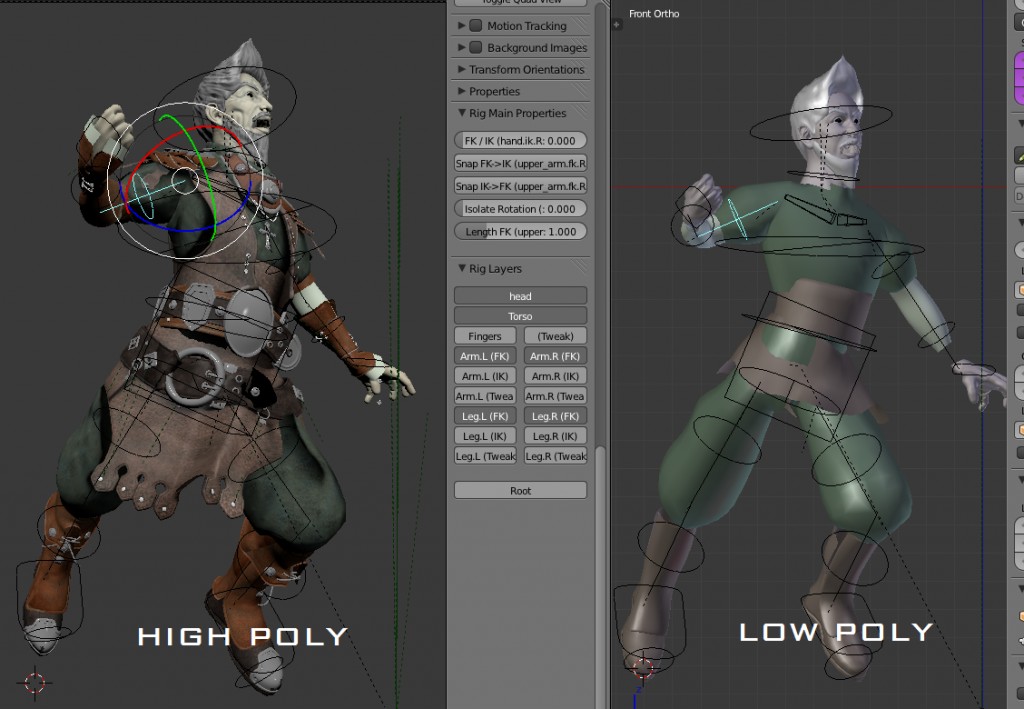This screenshot has height=709, width=1024.
Task: Enable the Arm.L (FK) rig layer
Action: [x=485, y=355]
